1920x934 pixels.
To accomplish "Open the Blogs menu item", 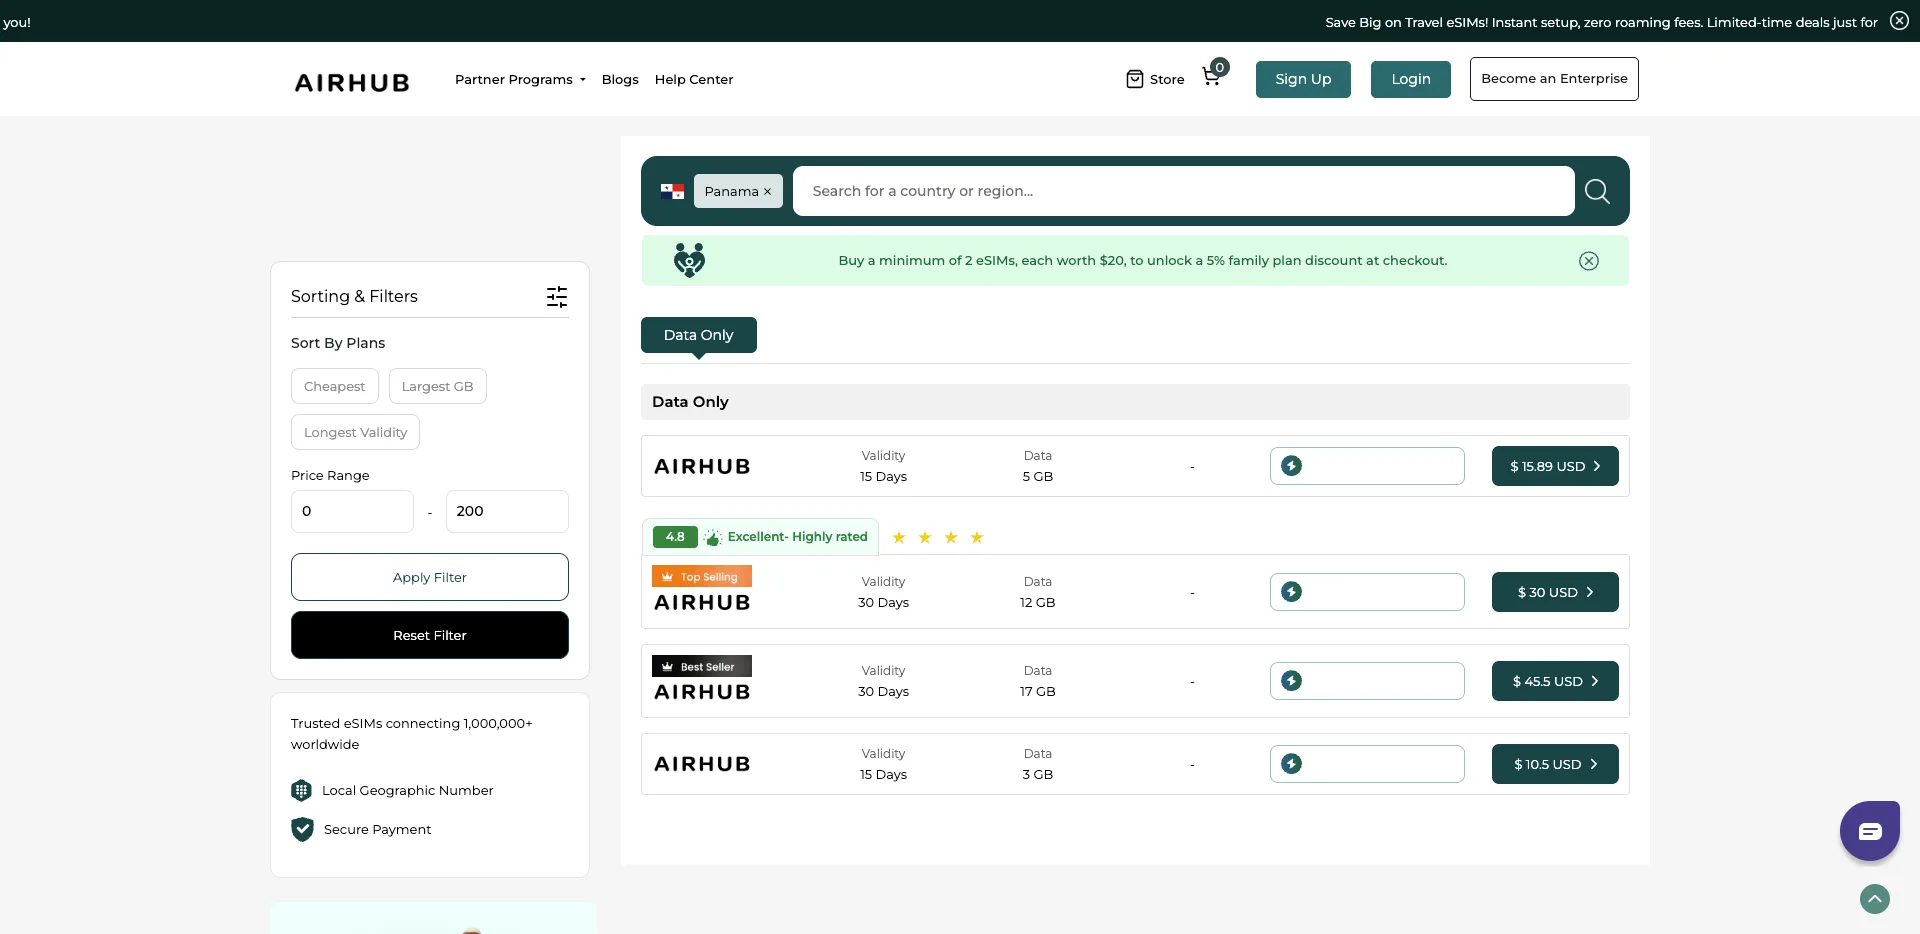I will (620, 79).
